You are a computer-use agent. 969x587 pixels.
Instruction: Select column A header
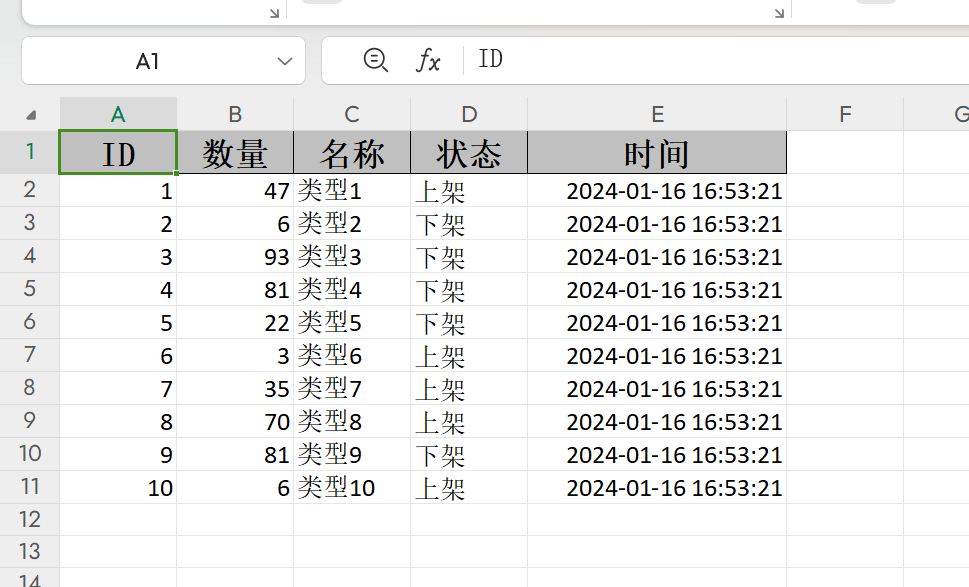point(118,114)
